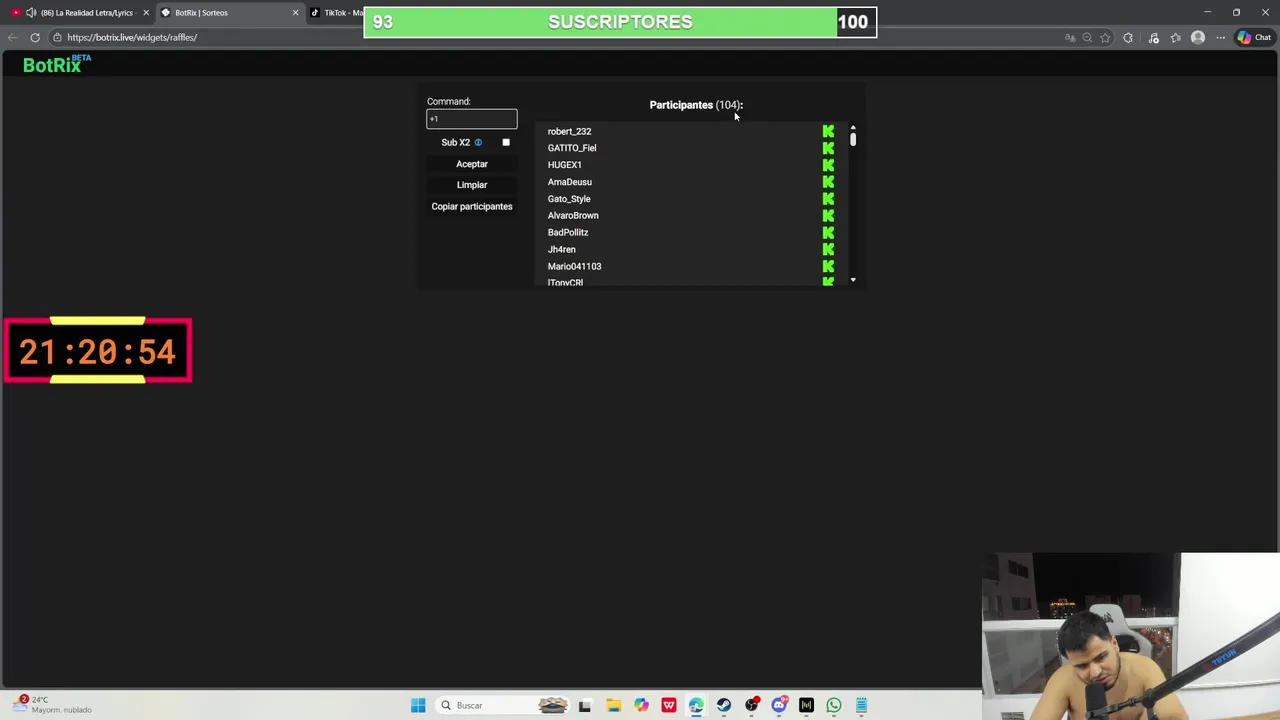Viewport: 1280px width, 720px height.
Task: Click the participants list scrollbar thumb
Action: (853, 140)
